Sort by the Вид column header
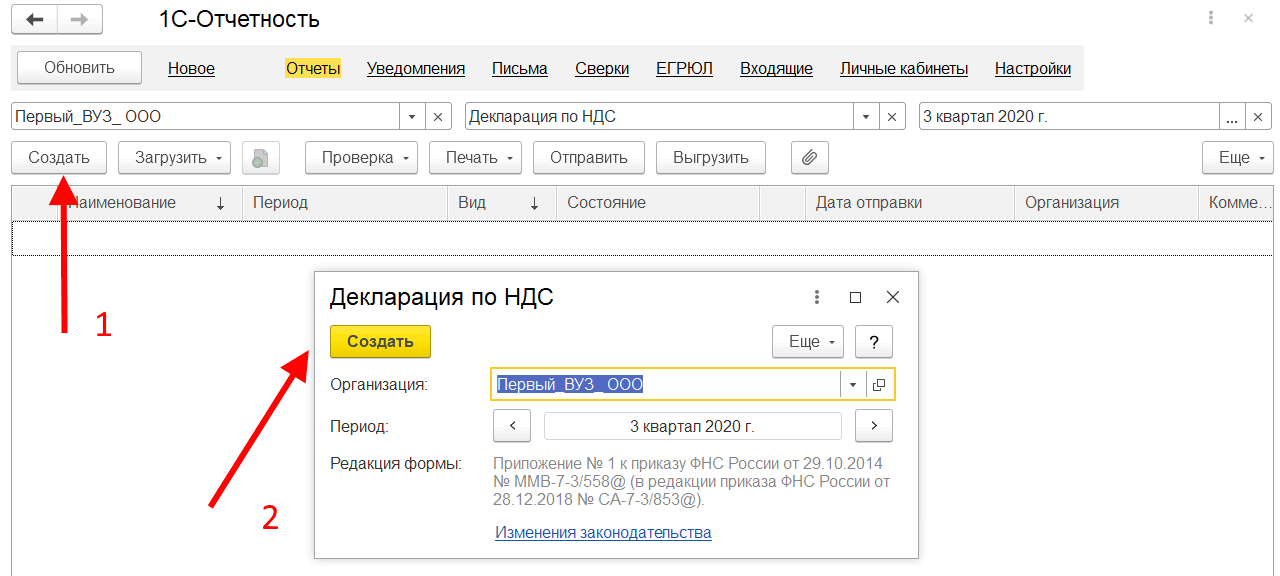Viewport: 1280px width, 576px height. tap(502, 202)
